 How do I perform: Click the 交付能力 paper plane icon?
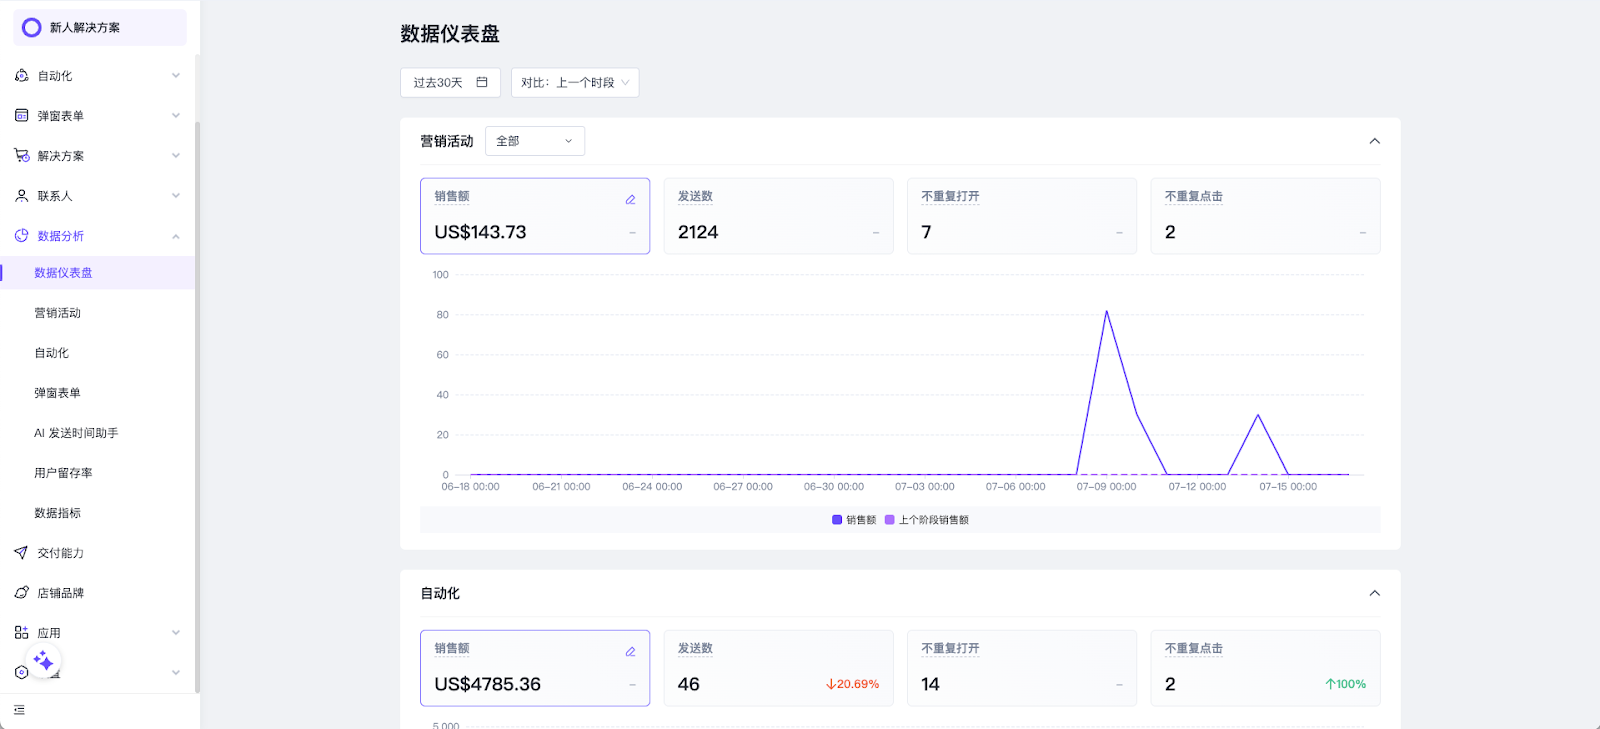tap(21, 553)
